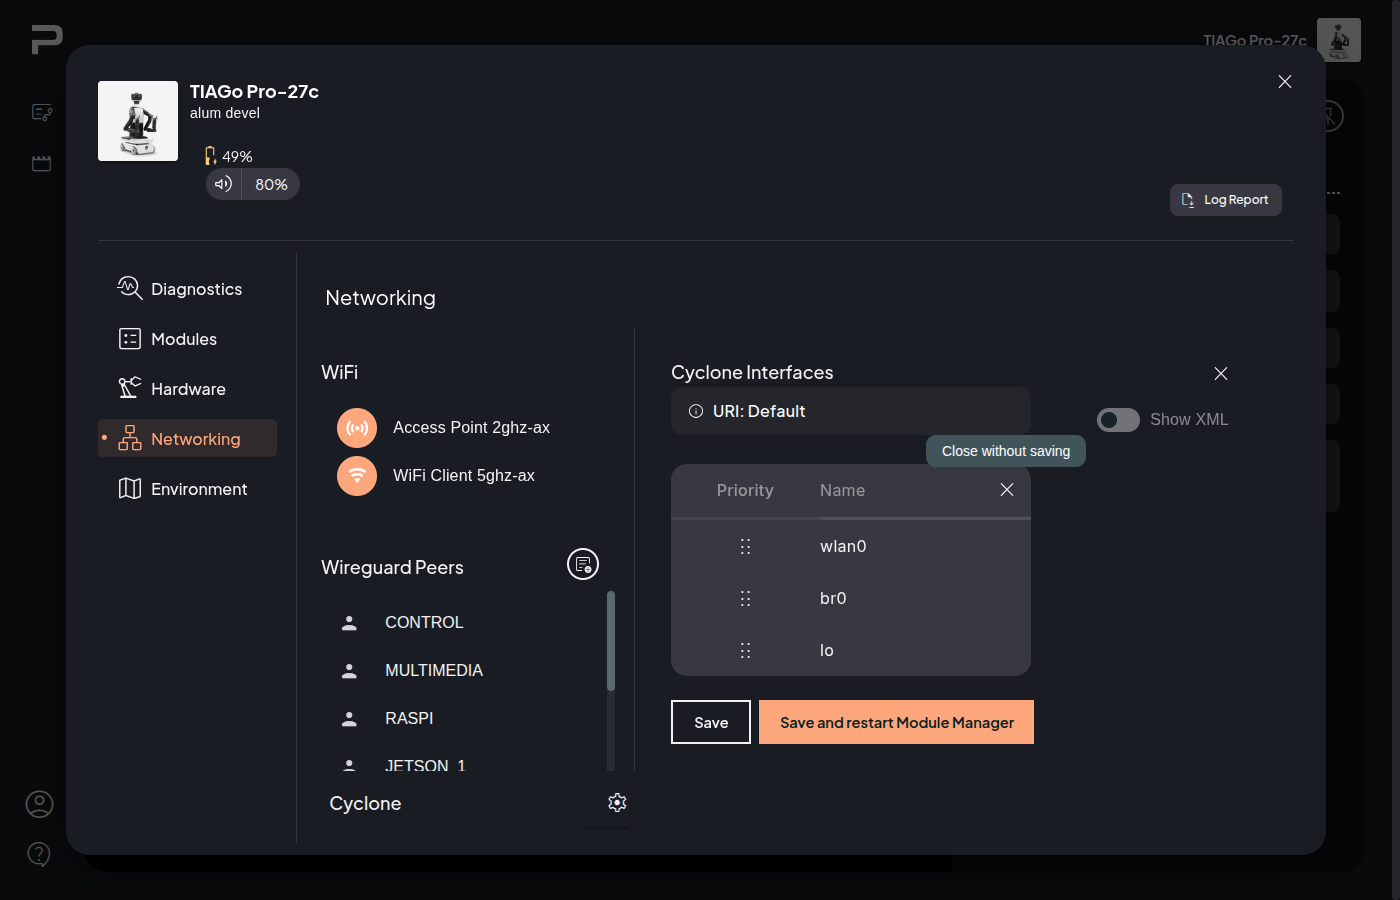Click the Priority column header
Screen dimensions: 1400x900
745,490
